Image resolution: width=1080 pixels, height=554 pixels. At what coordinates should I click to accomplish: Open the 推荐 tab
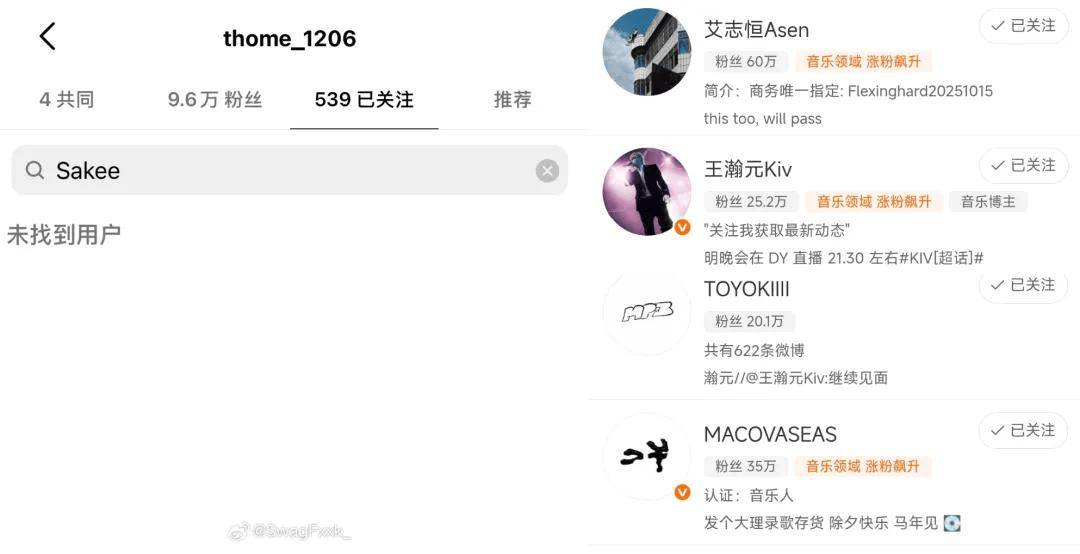pos(512,100)
